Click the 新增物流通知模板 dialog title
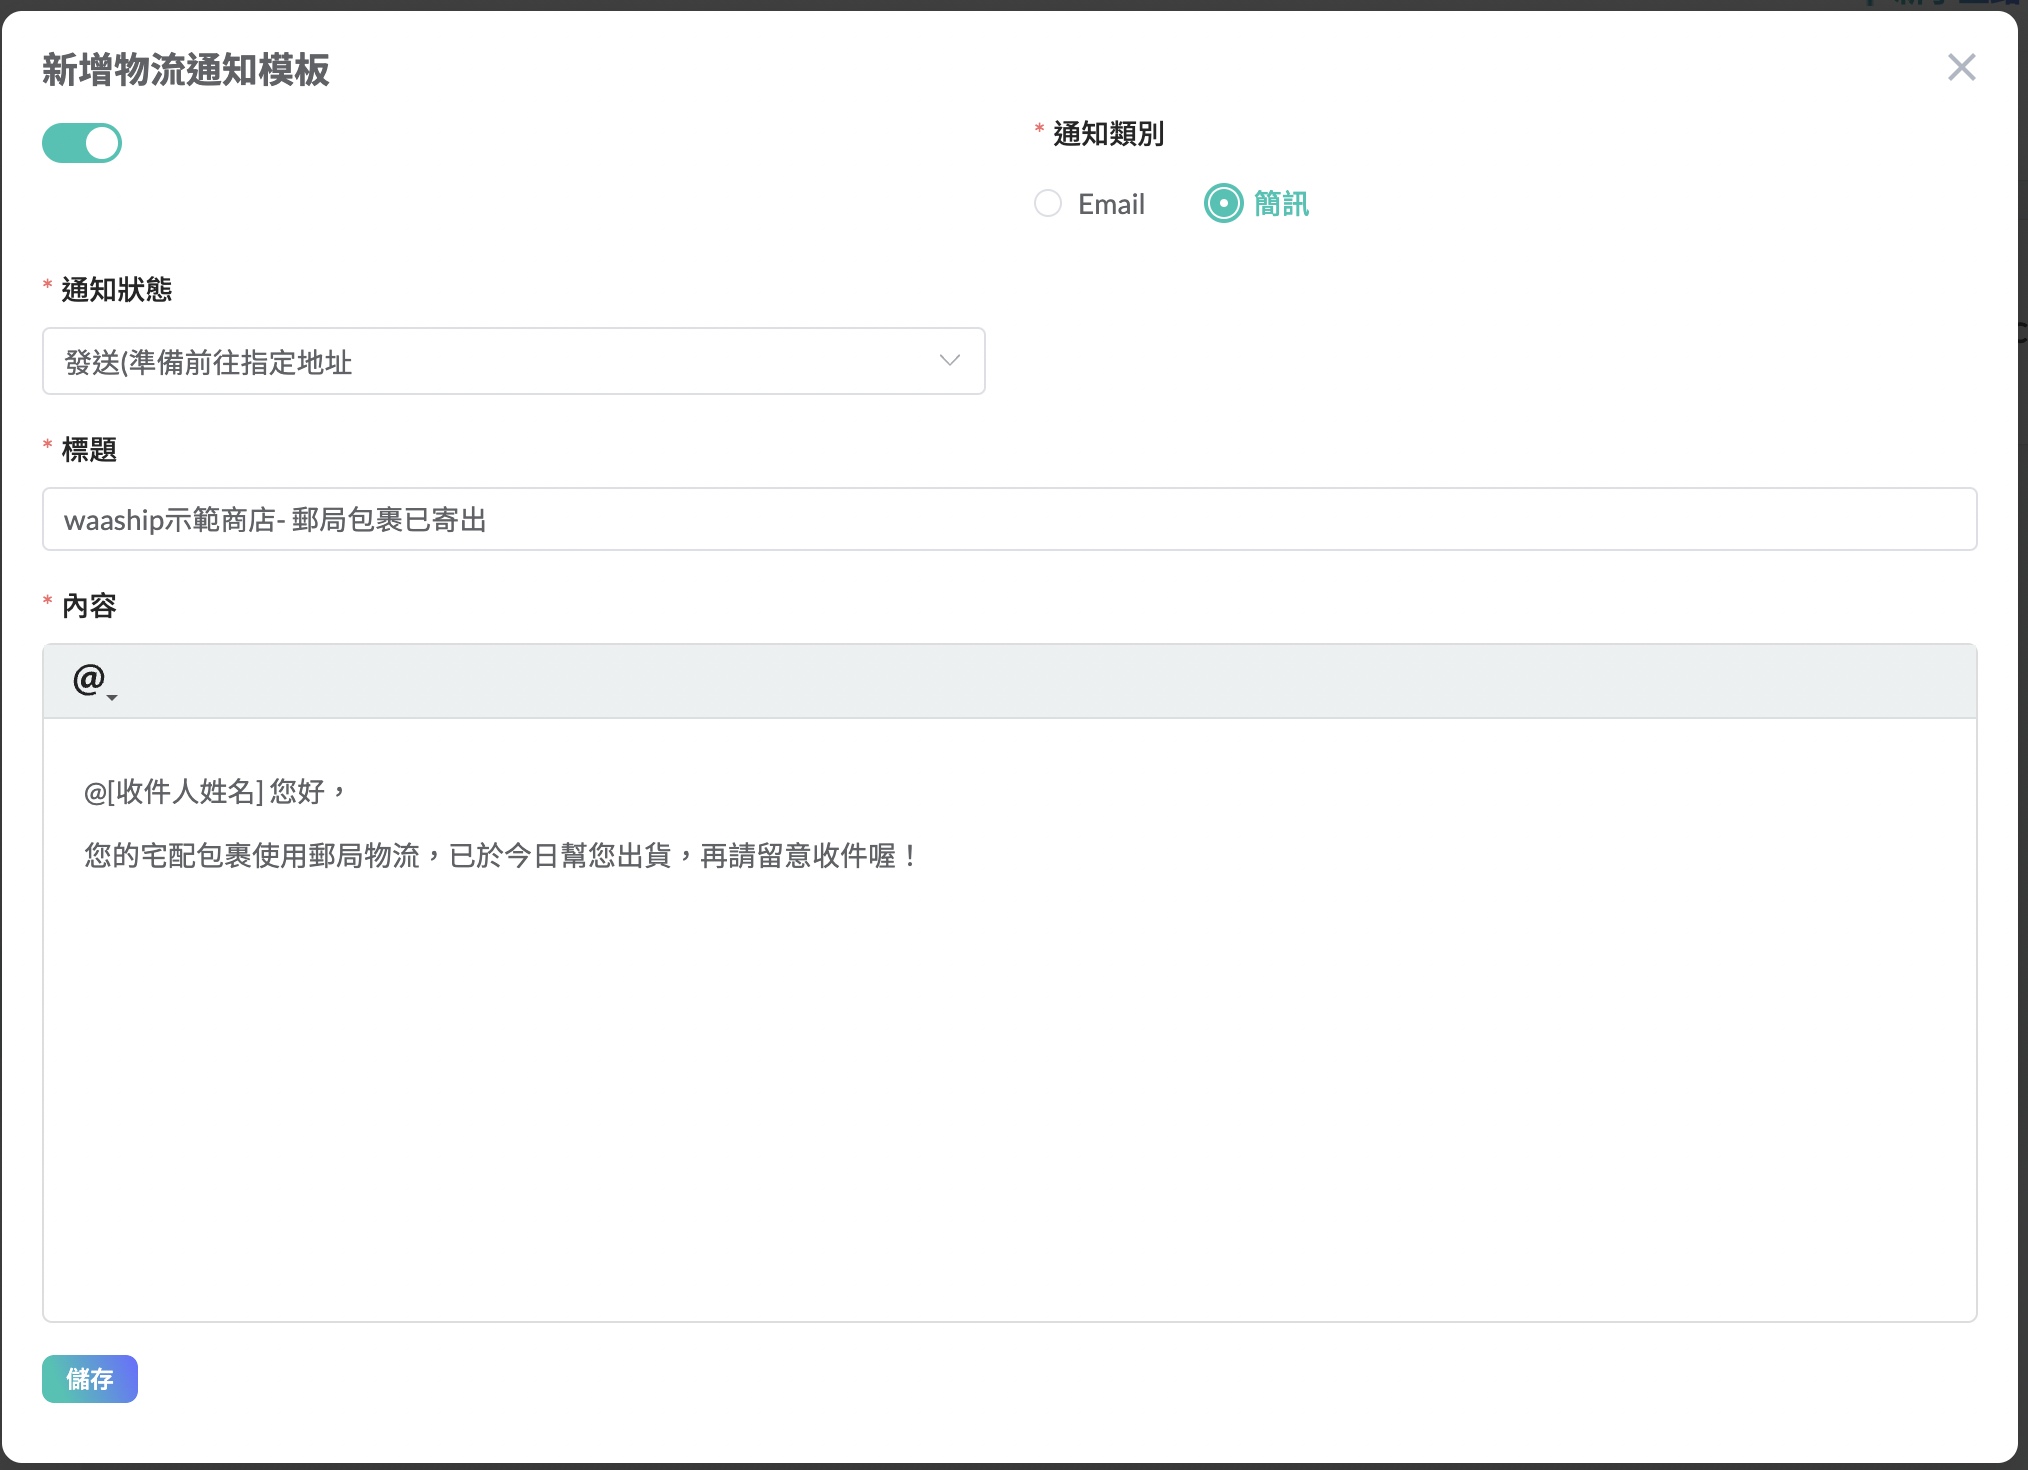 tap(186, 71)
